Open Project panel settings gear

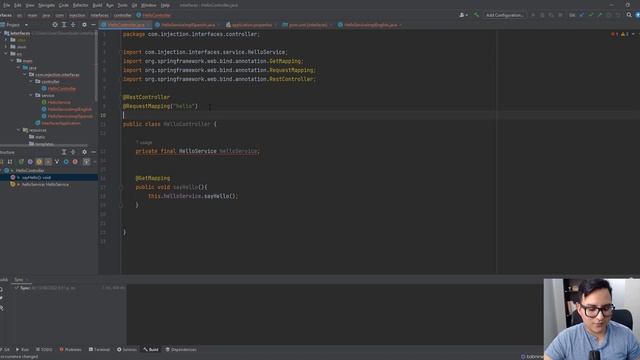[84, 25]
